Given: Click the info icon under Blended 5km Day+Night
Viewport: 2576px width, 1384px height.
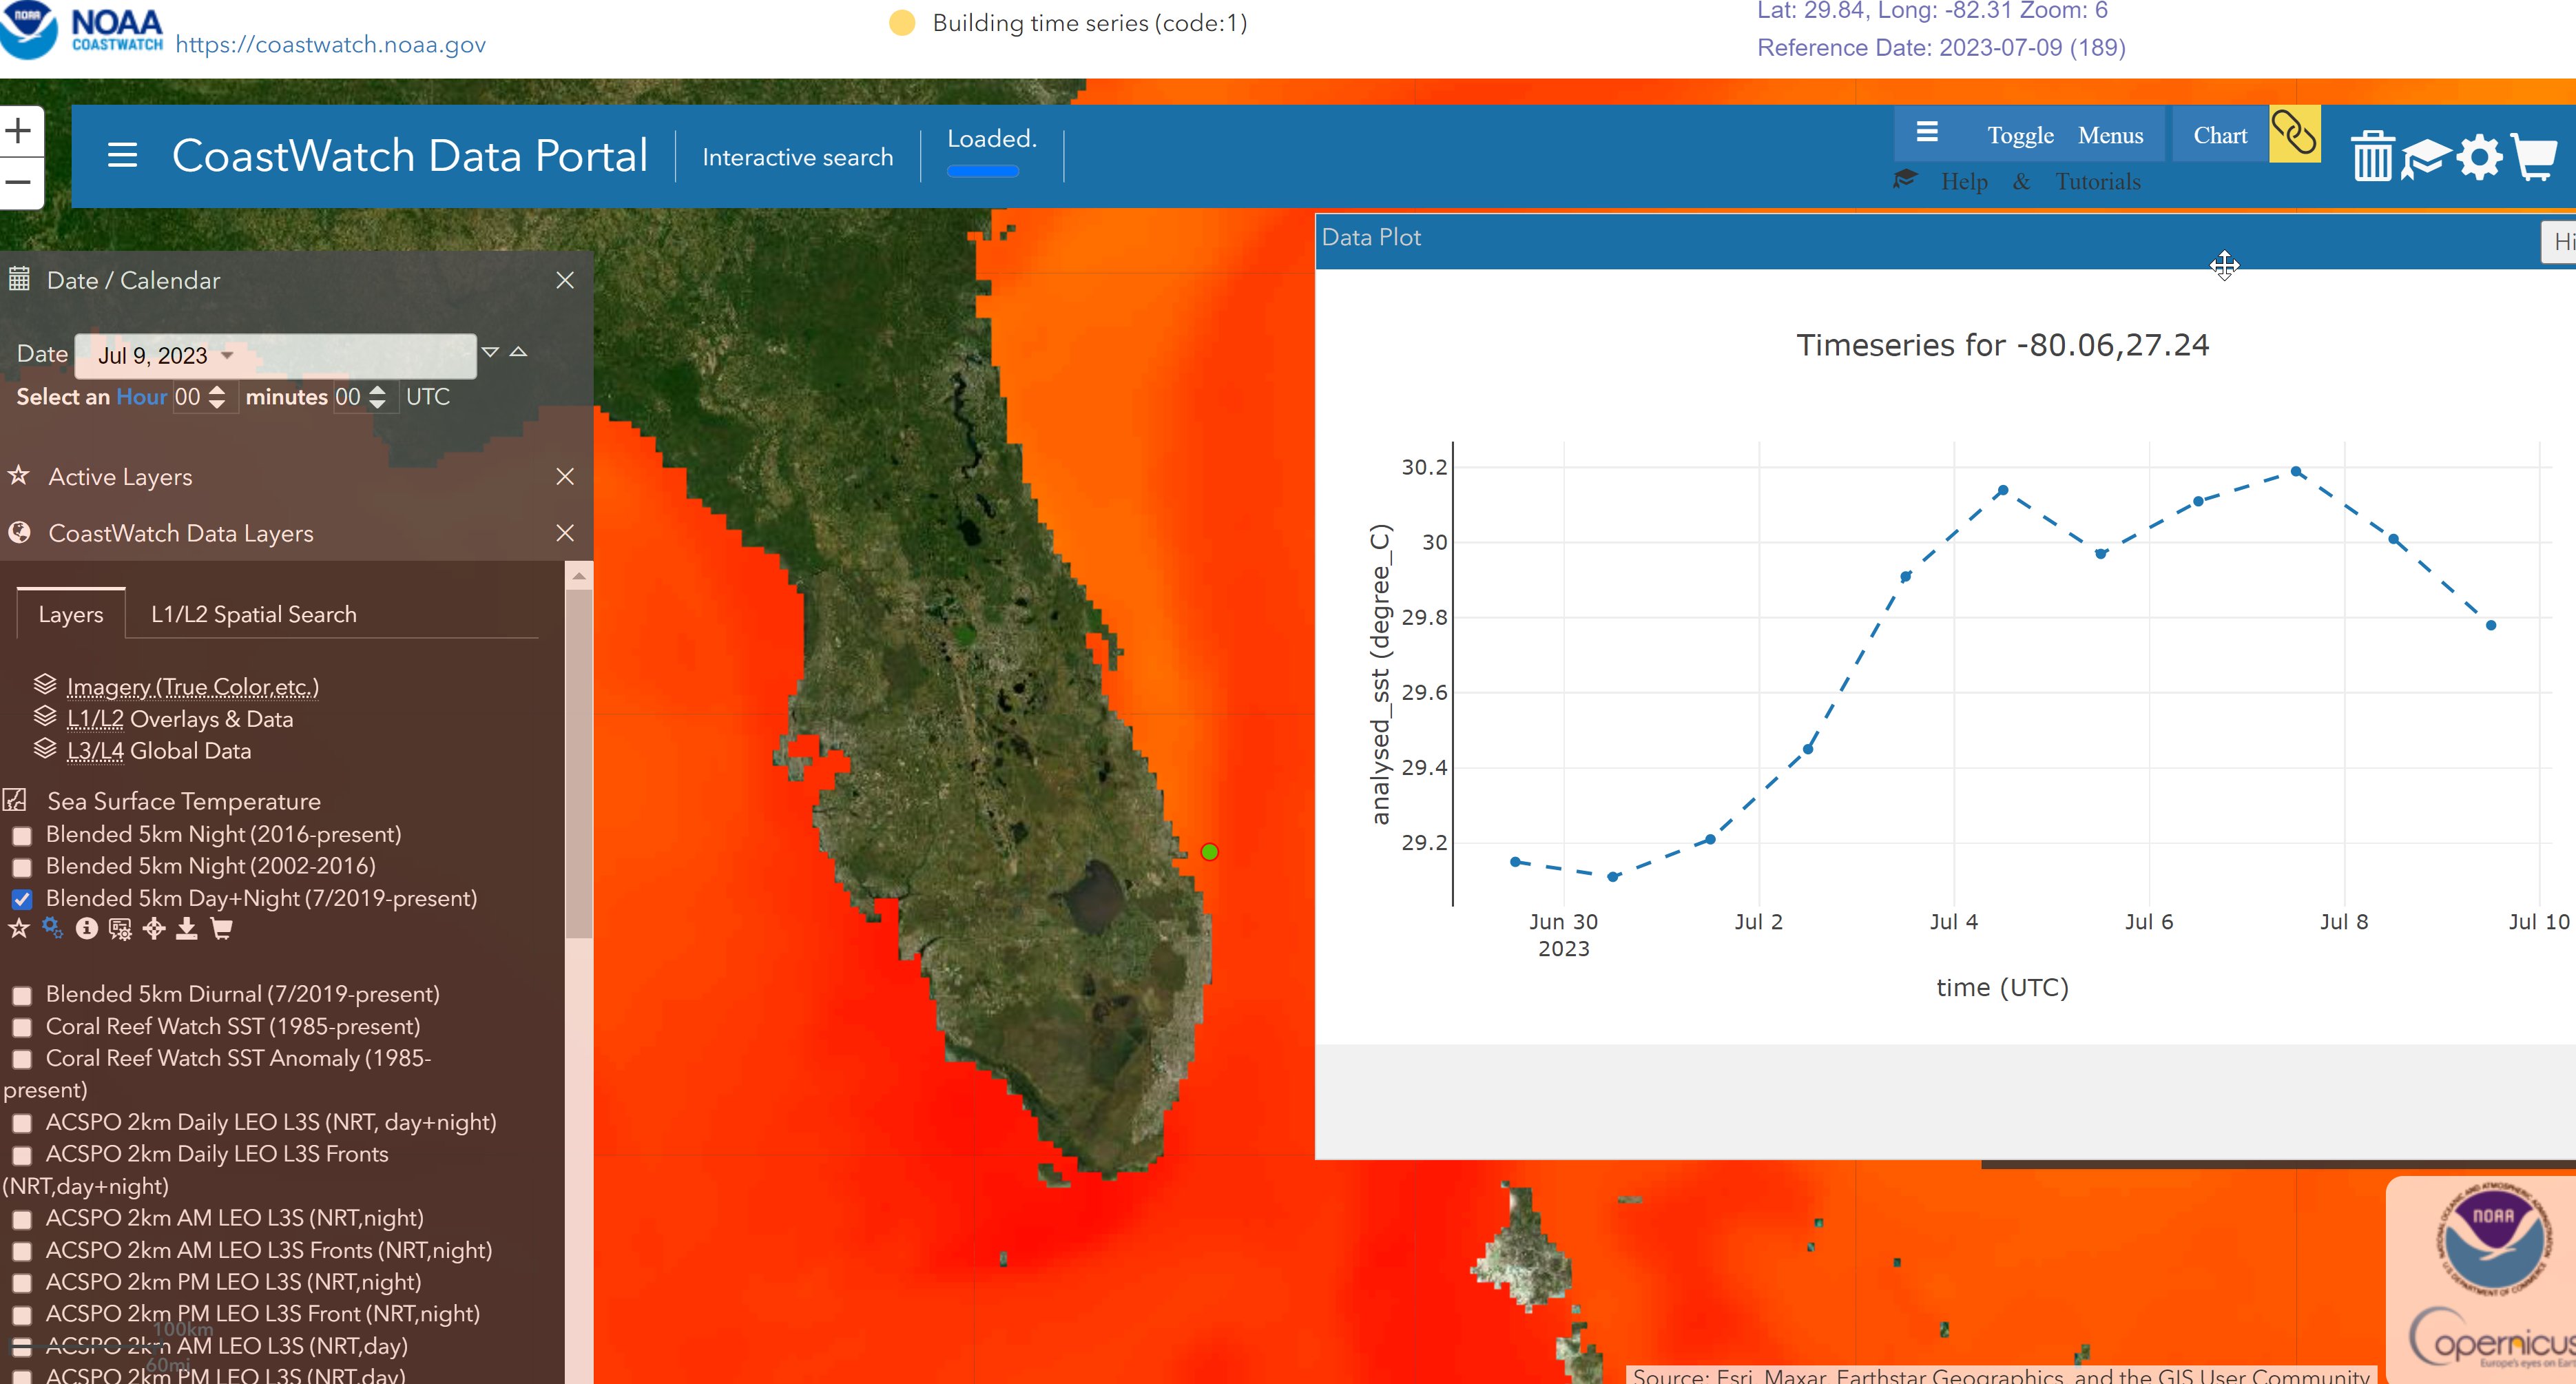Looking at the screenshot, I should tap(86, 930).
